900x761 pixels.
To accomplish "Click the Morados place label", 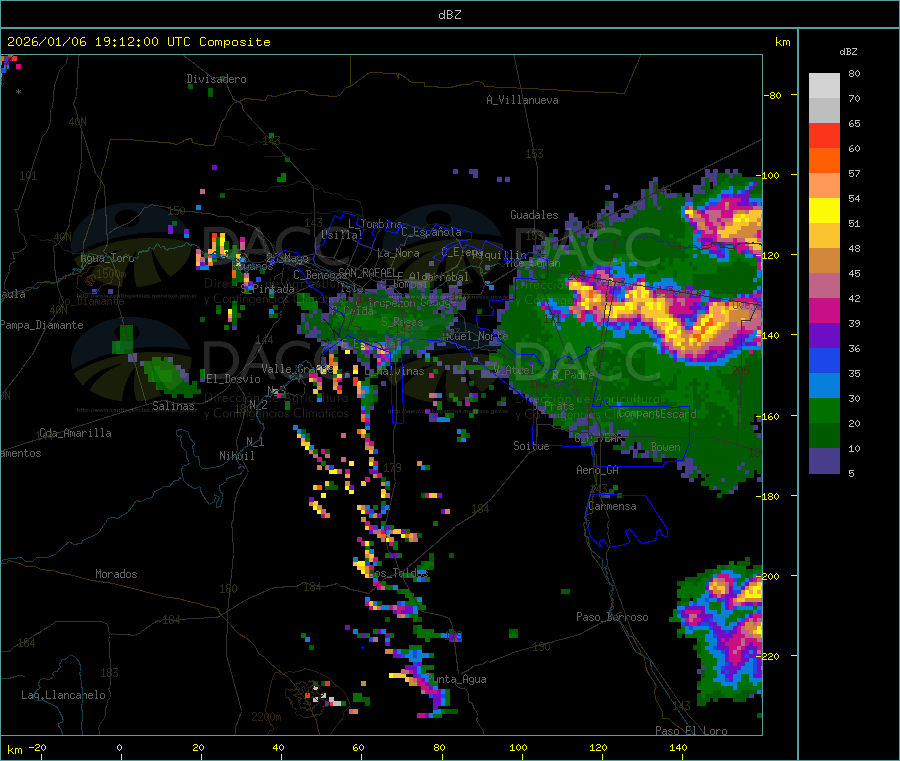I will point(116,574).
